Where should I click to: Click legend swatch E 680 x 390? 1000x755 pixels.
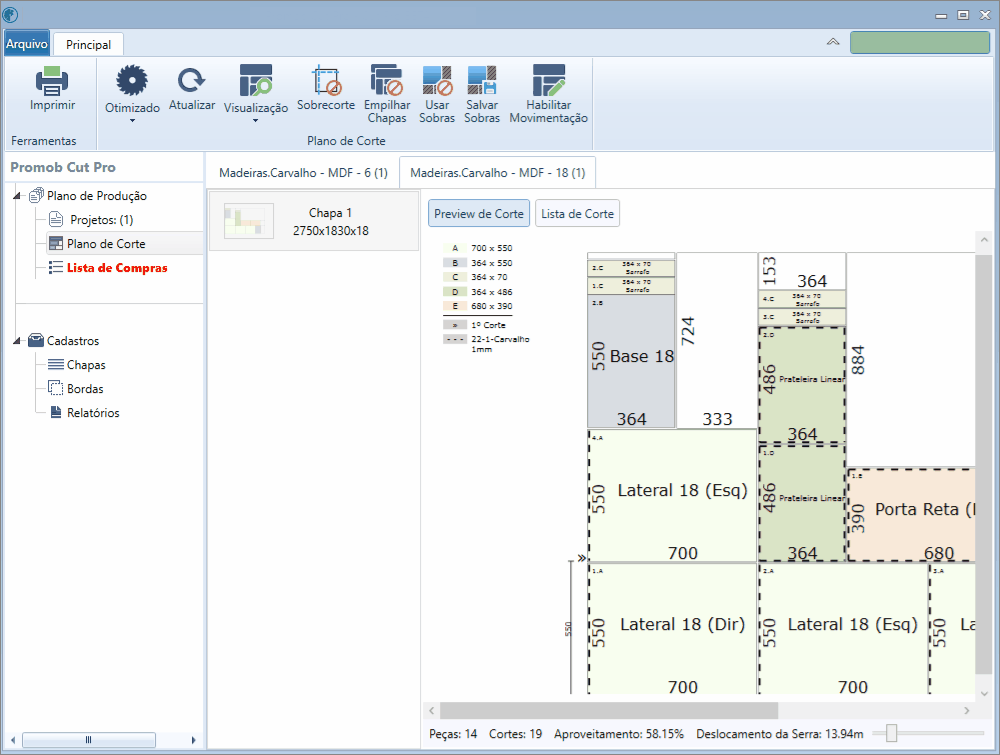[455, 306]
